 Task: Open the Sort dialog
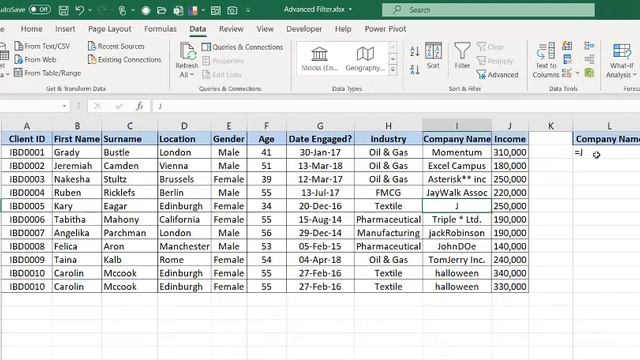tap(433, 56)
